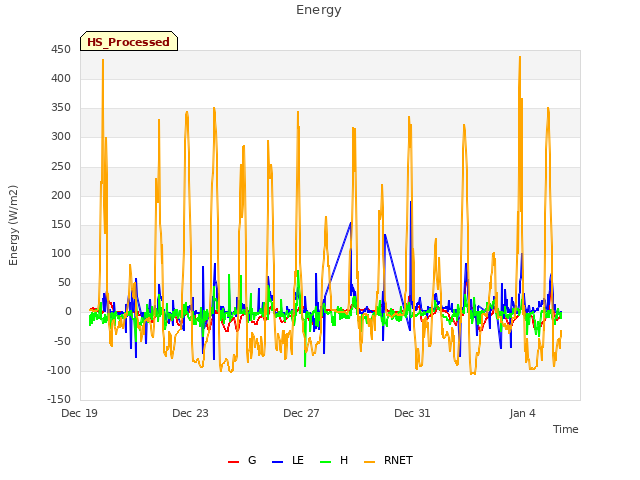Click the -100 y-axis tick label
The width and height of the screenshot is (640, 480).
pos(59,370)
